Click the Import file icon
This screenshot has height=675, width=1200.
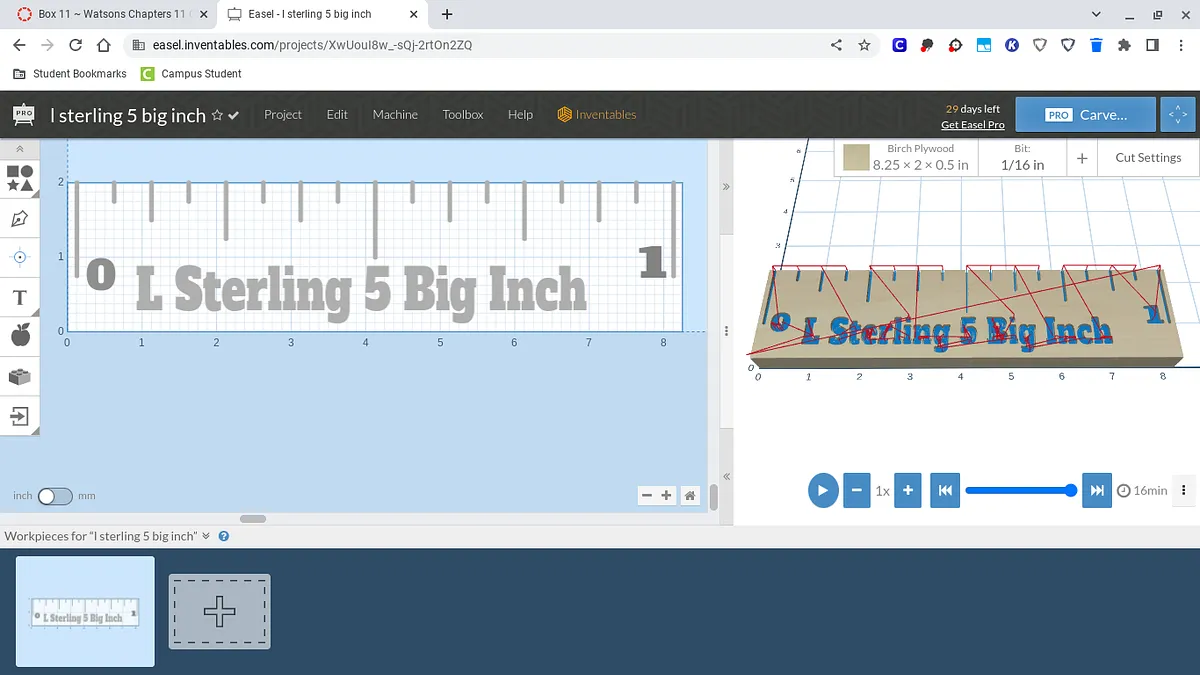pyautogui.click(x=20, y=415)
